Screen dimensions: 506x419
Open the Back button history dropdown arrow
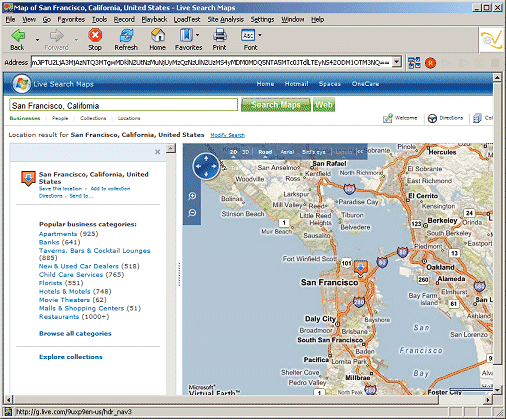click(37, 40)
